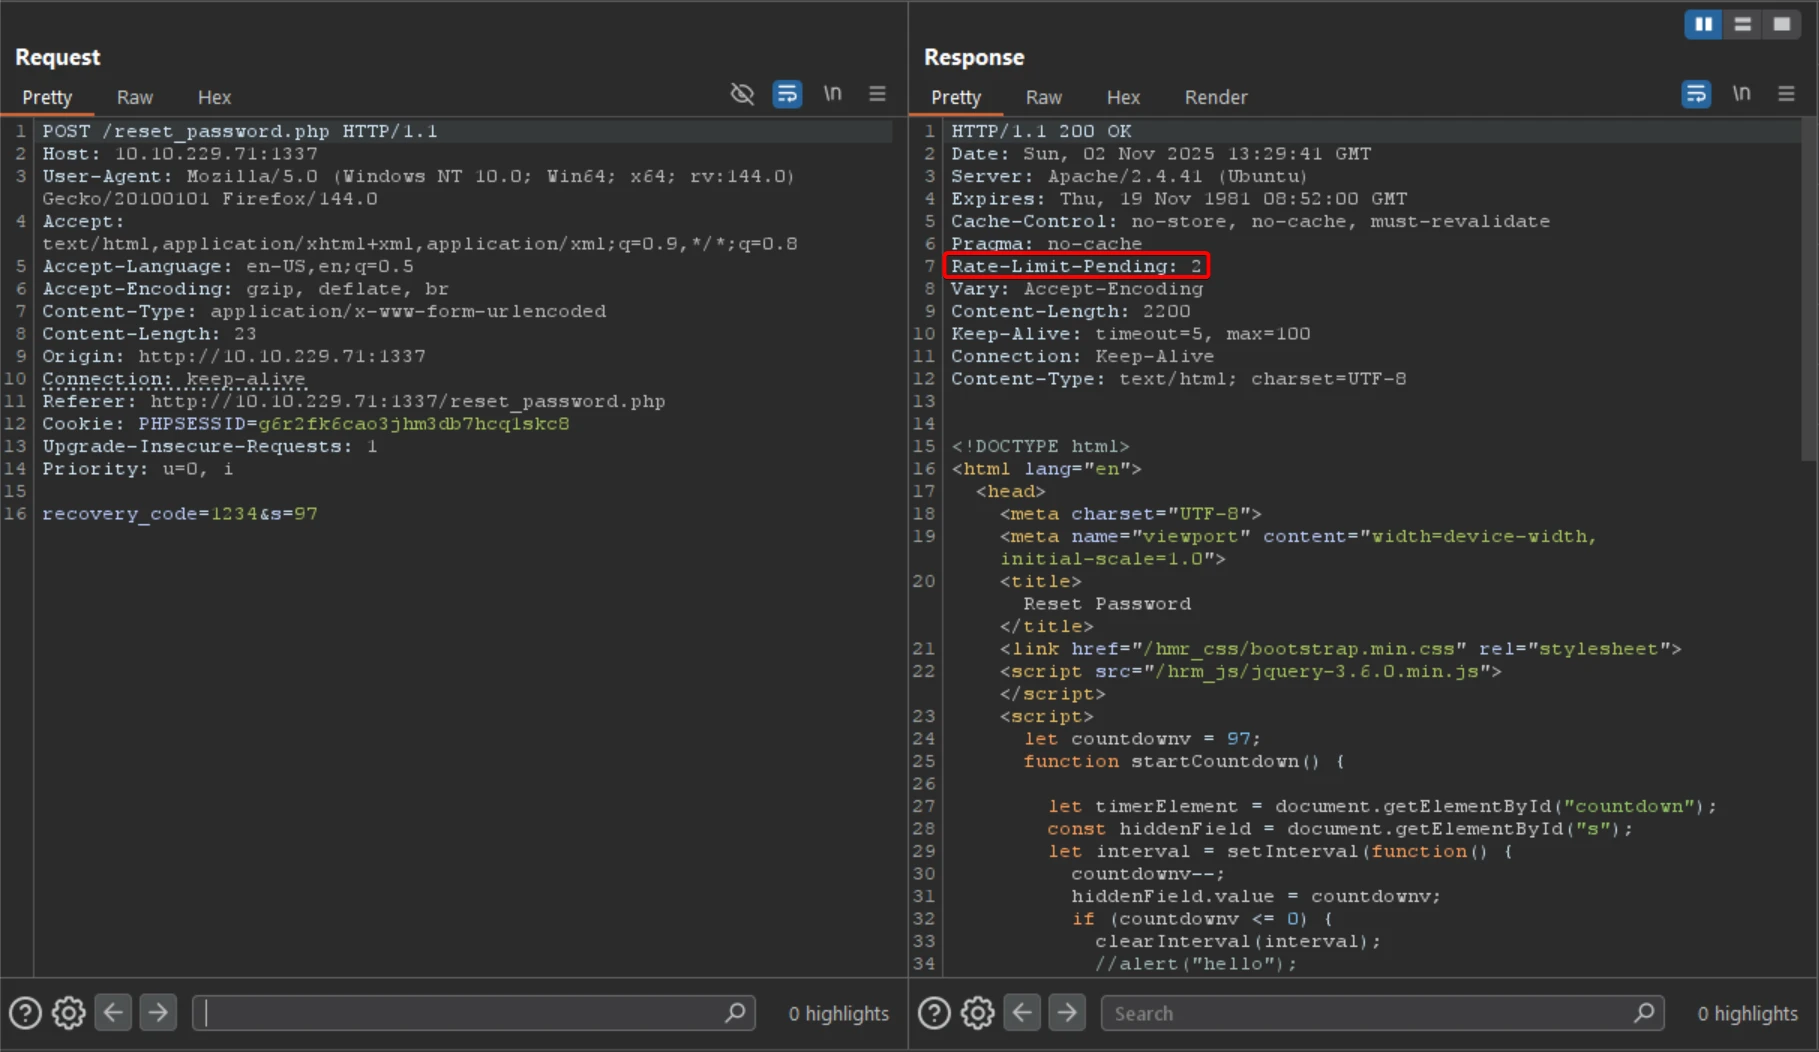Open Response search settings gear
The width and height of the screenshot is (1819, 1052).
point(977,1013)
